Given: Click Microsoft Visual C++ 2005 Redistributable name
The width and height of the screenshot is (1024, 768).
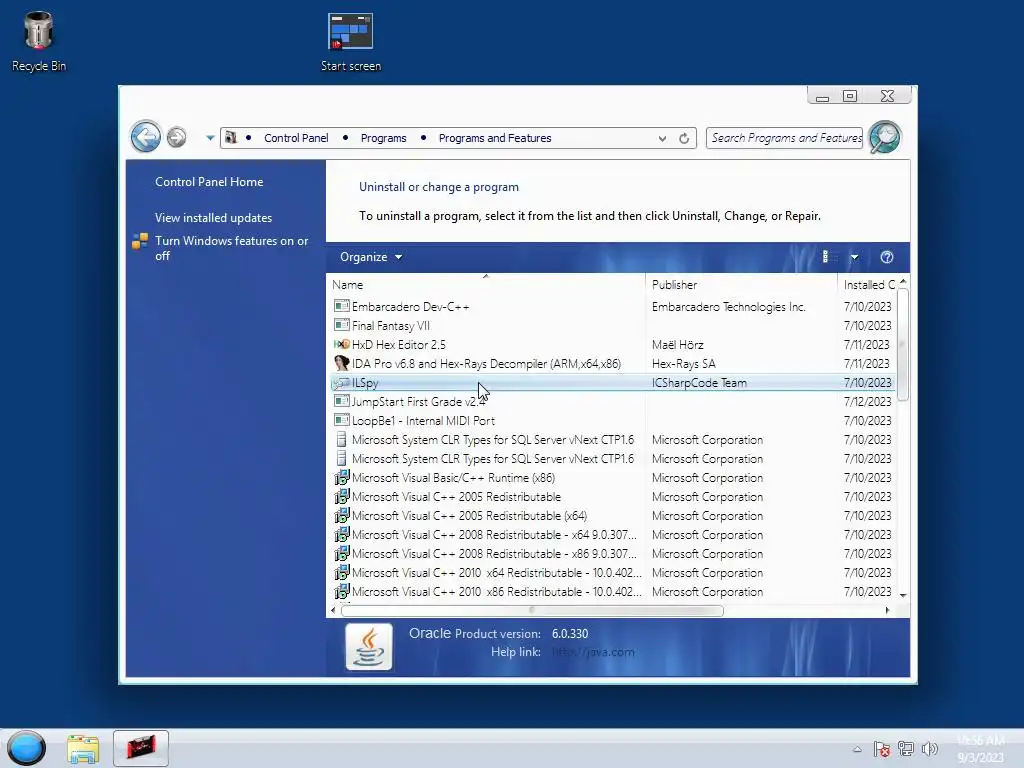Looking at the screenshot, I should (x=456, y=496).
